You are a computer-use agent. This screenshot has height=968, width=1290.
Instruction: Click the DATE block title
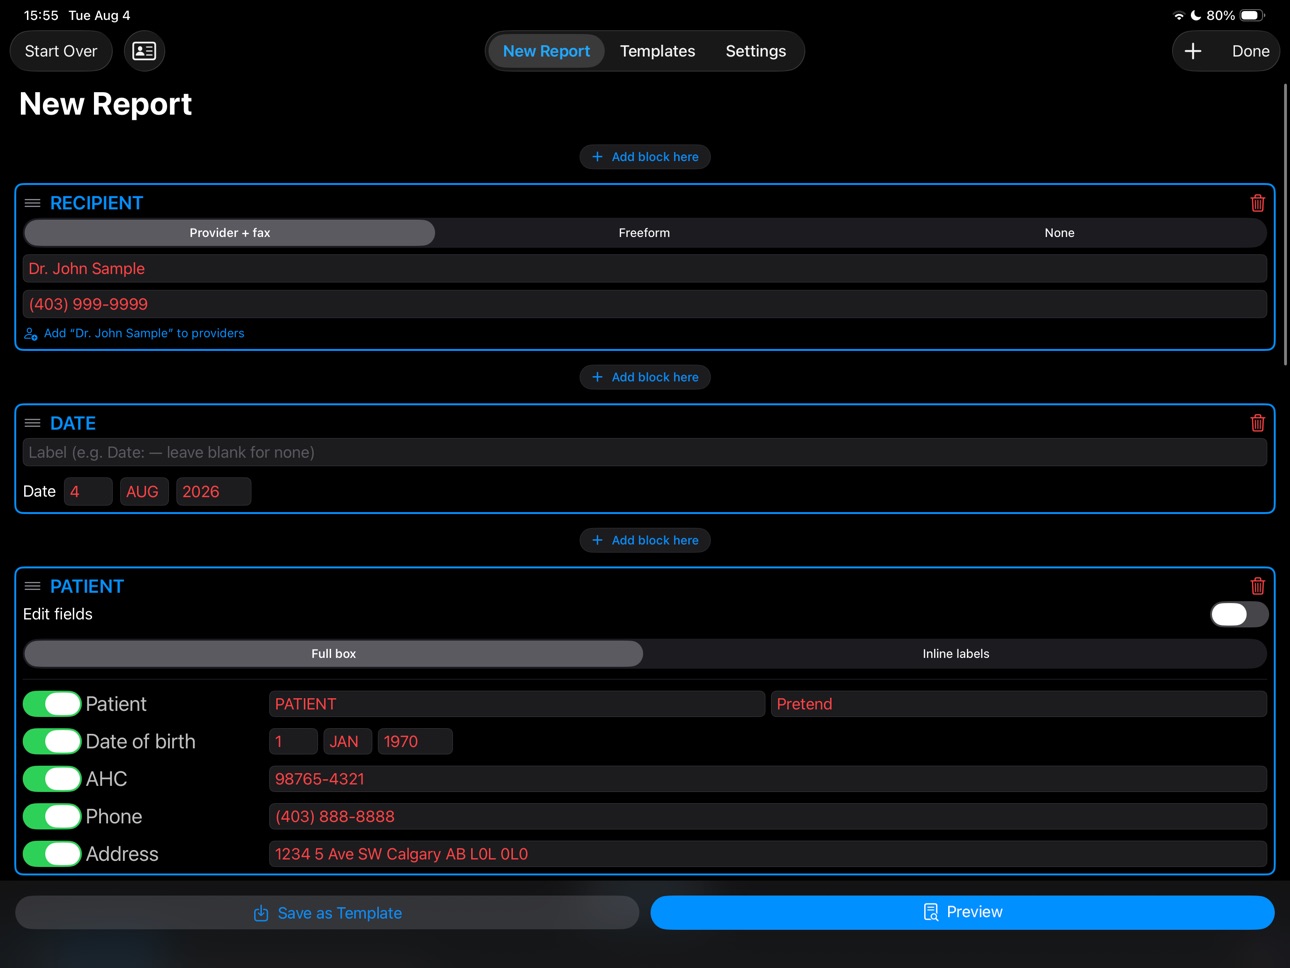point(73,423)
